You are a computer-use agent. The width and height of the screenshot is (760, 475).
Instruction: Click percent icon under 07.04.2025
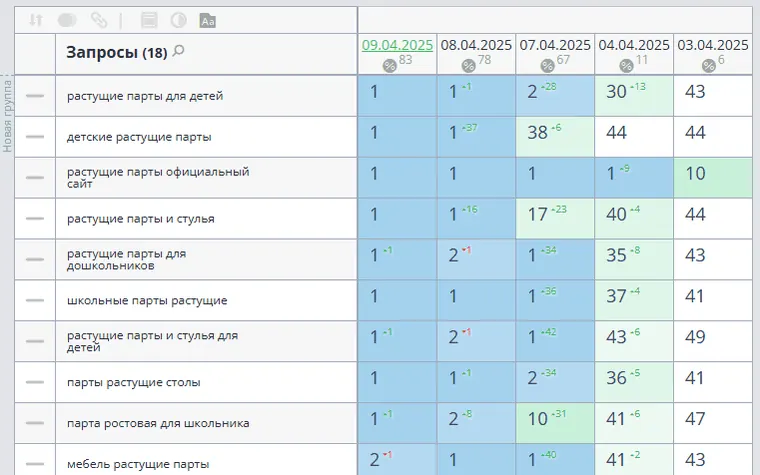tap(547, 65)
